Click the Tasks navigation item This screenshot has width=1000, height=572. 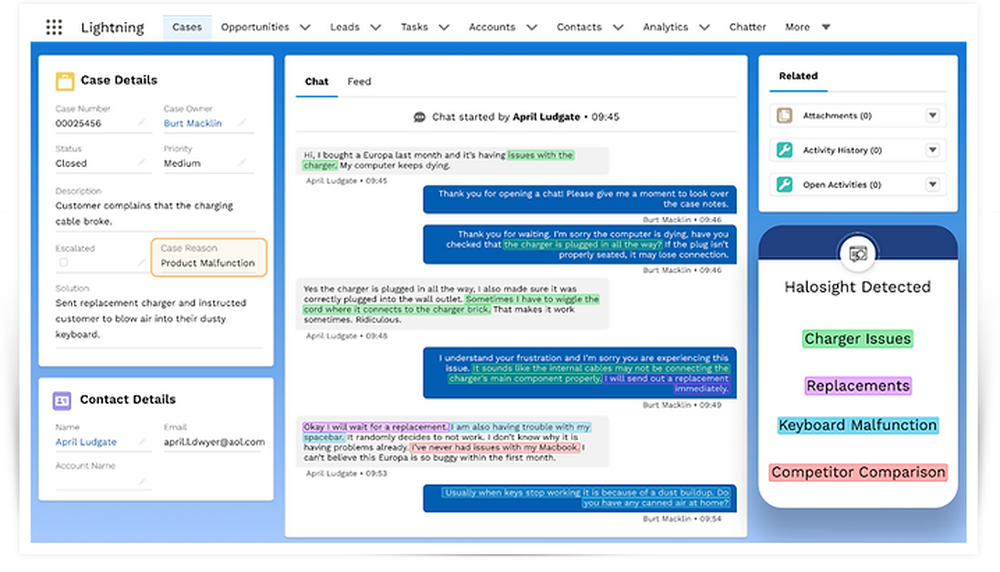(x=414, y=27)
